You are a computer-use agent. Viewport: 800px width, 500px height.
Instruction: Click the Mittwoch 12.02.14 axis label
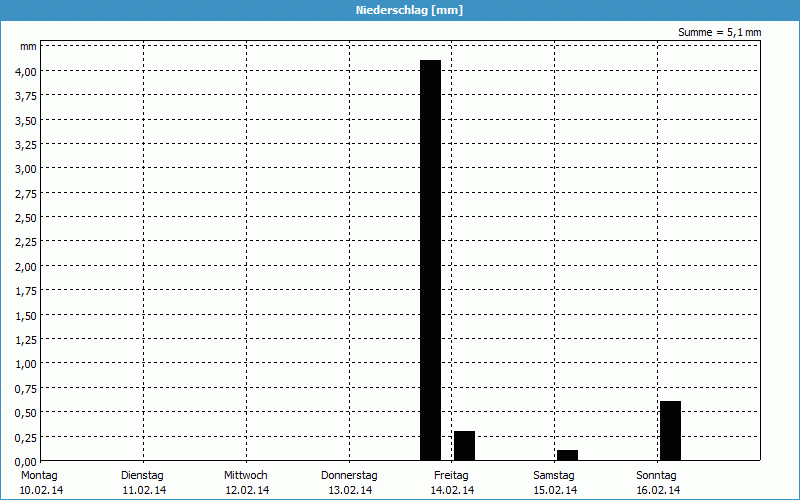[246, 483]
